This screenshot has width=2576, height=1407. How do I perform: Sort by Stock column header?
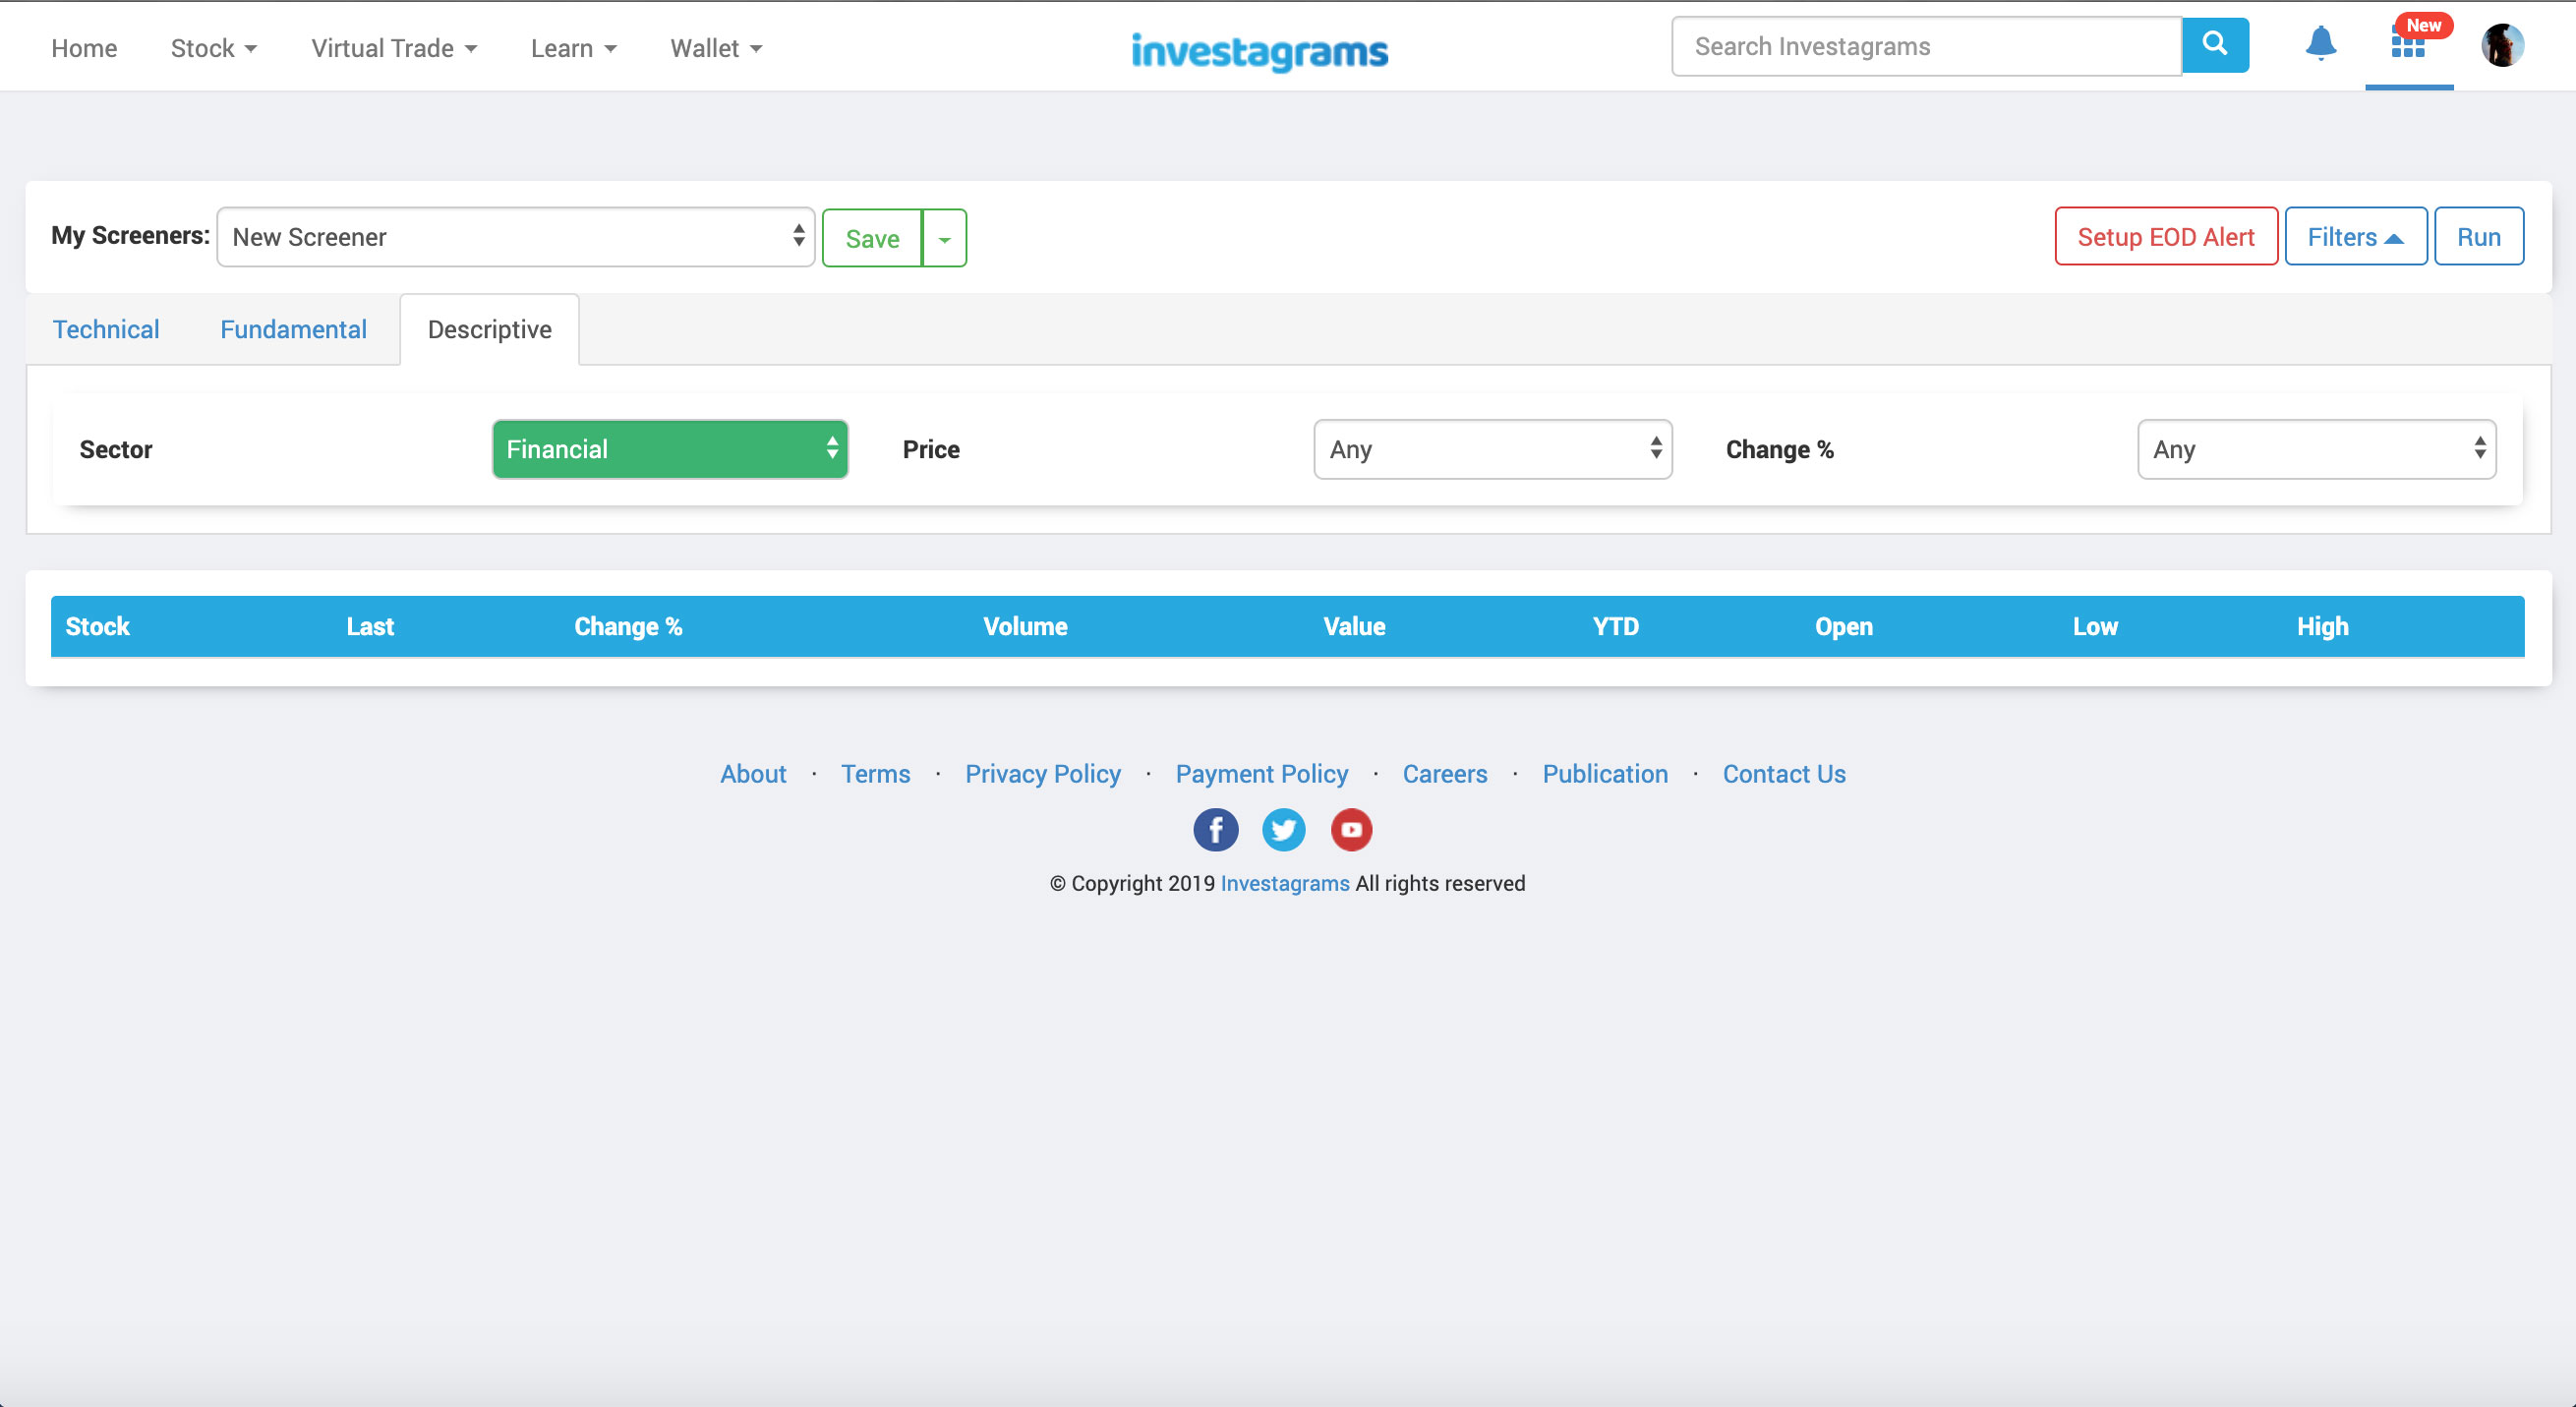[x=98, y=627]
